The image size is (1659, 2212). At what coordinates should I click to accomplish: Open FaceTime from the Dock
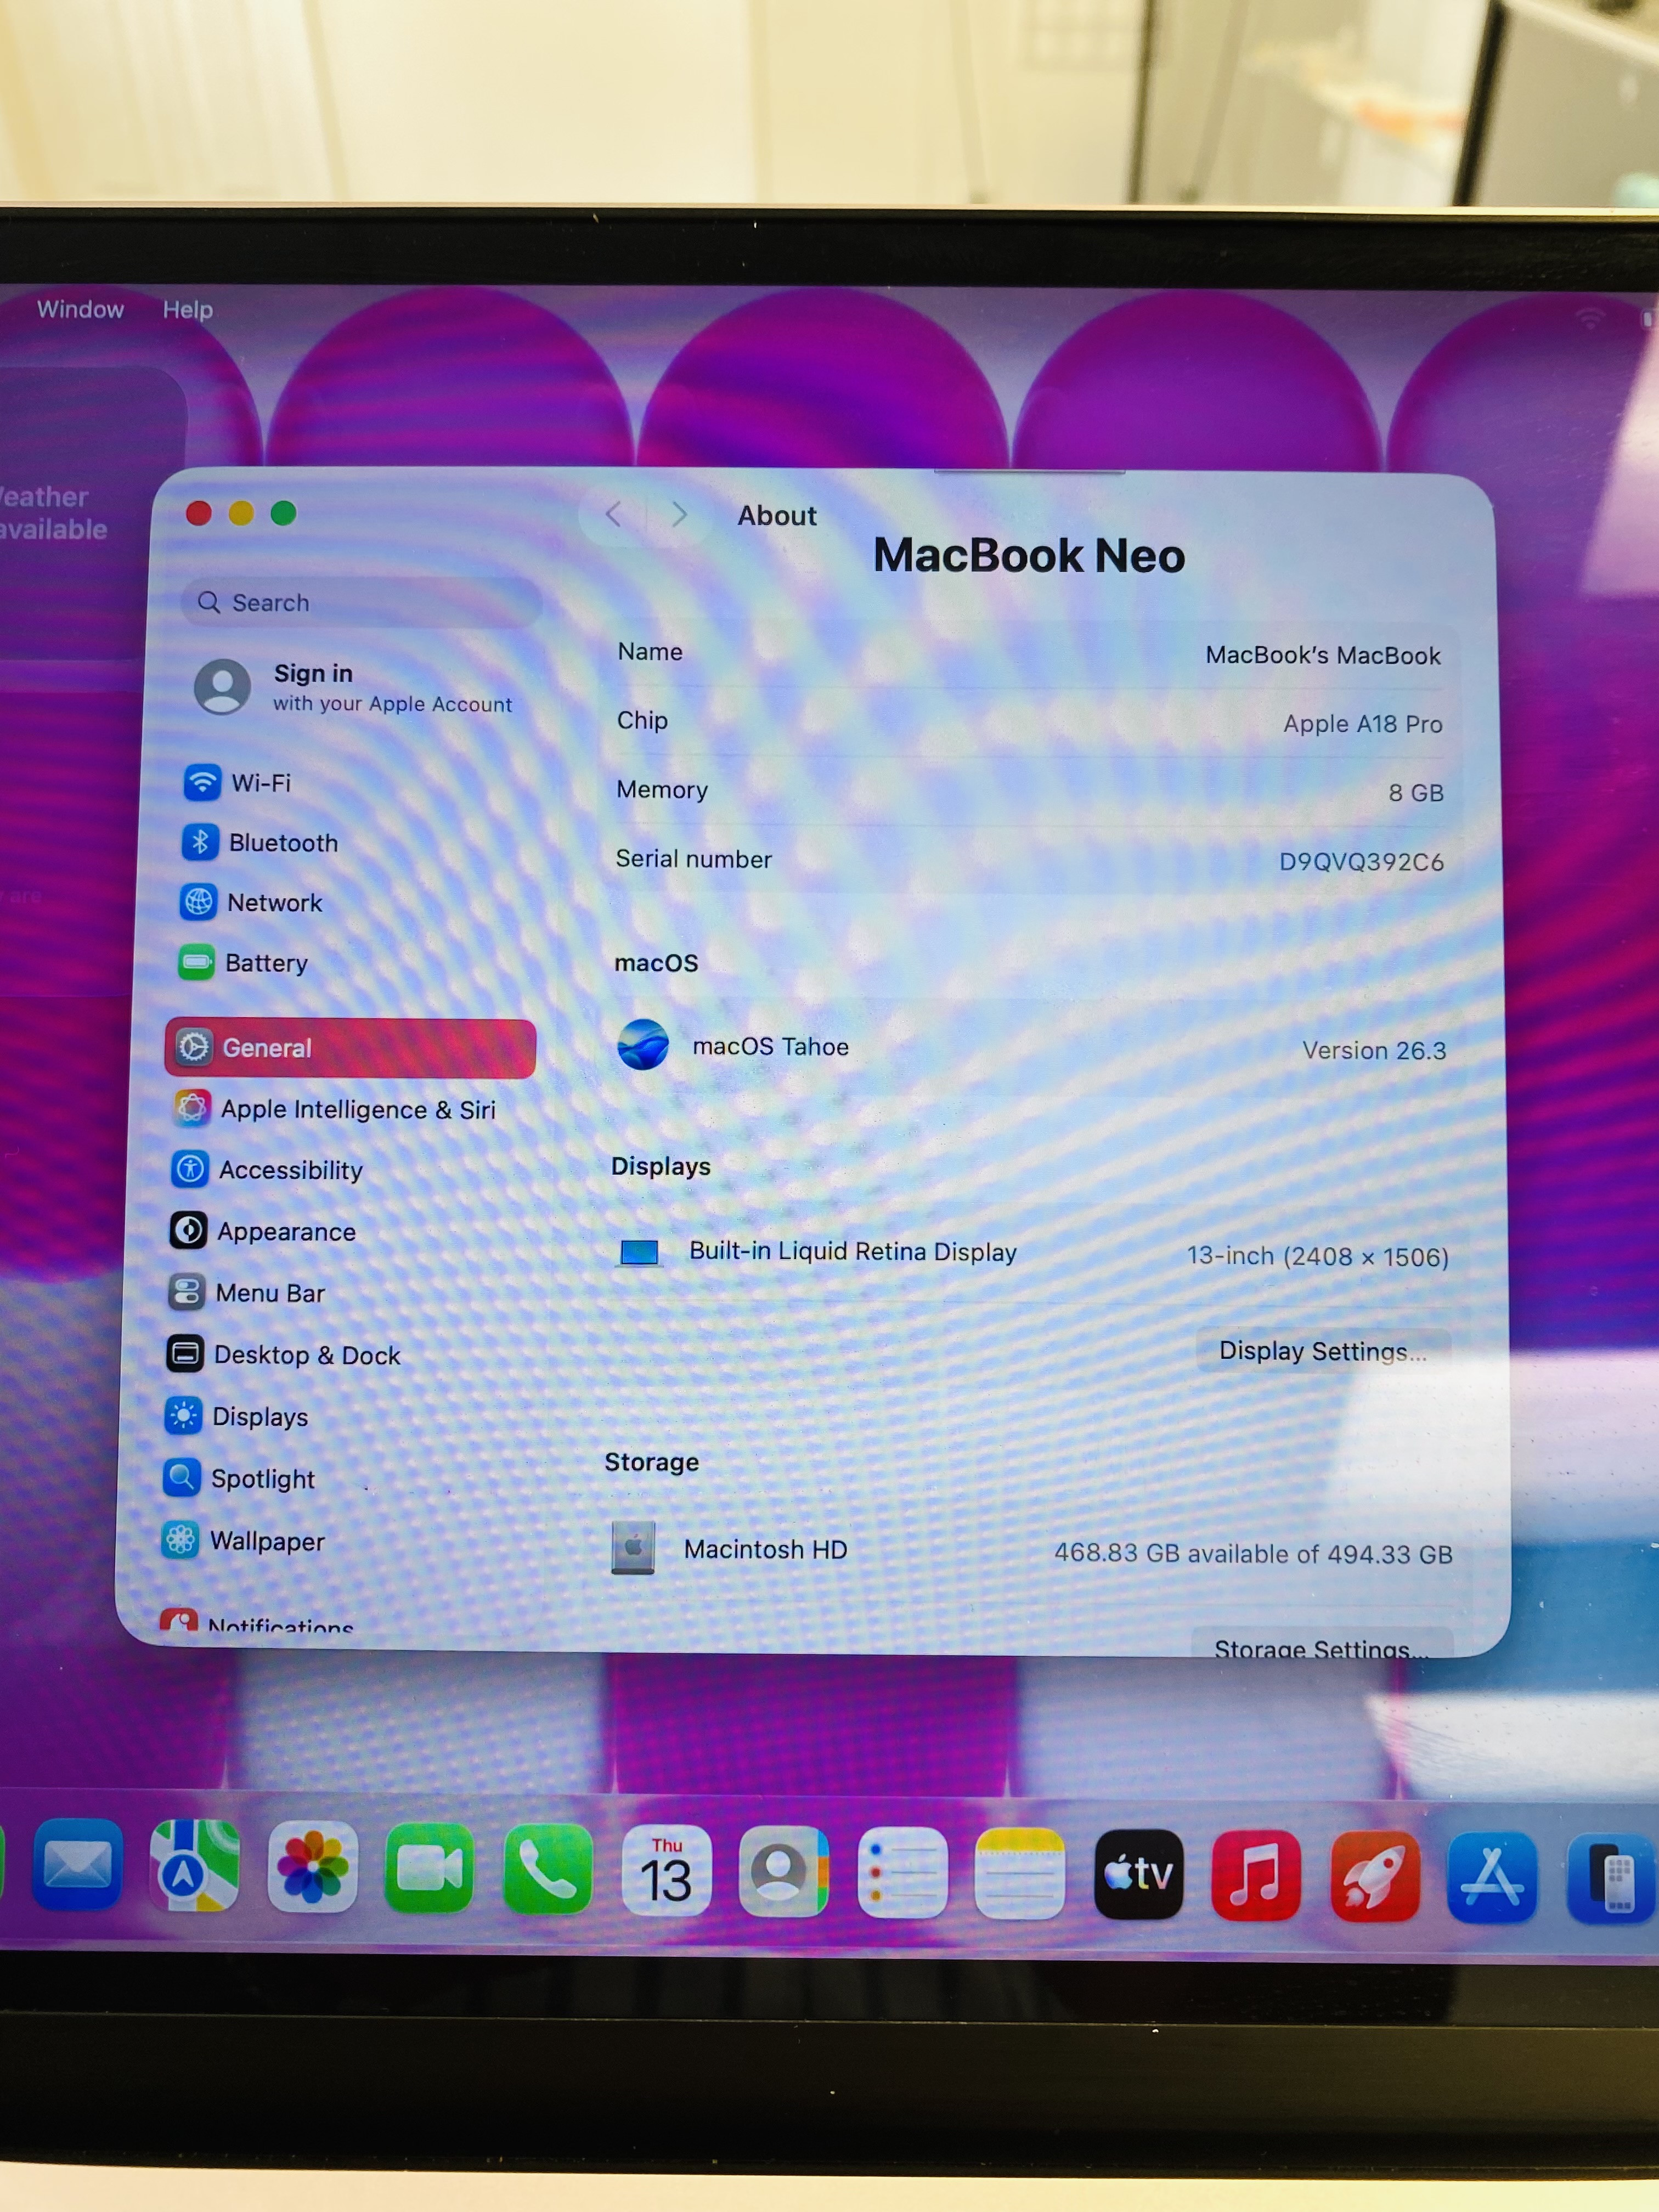click(x=430, y=1868)
